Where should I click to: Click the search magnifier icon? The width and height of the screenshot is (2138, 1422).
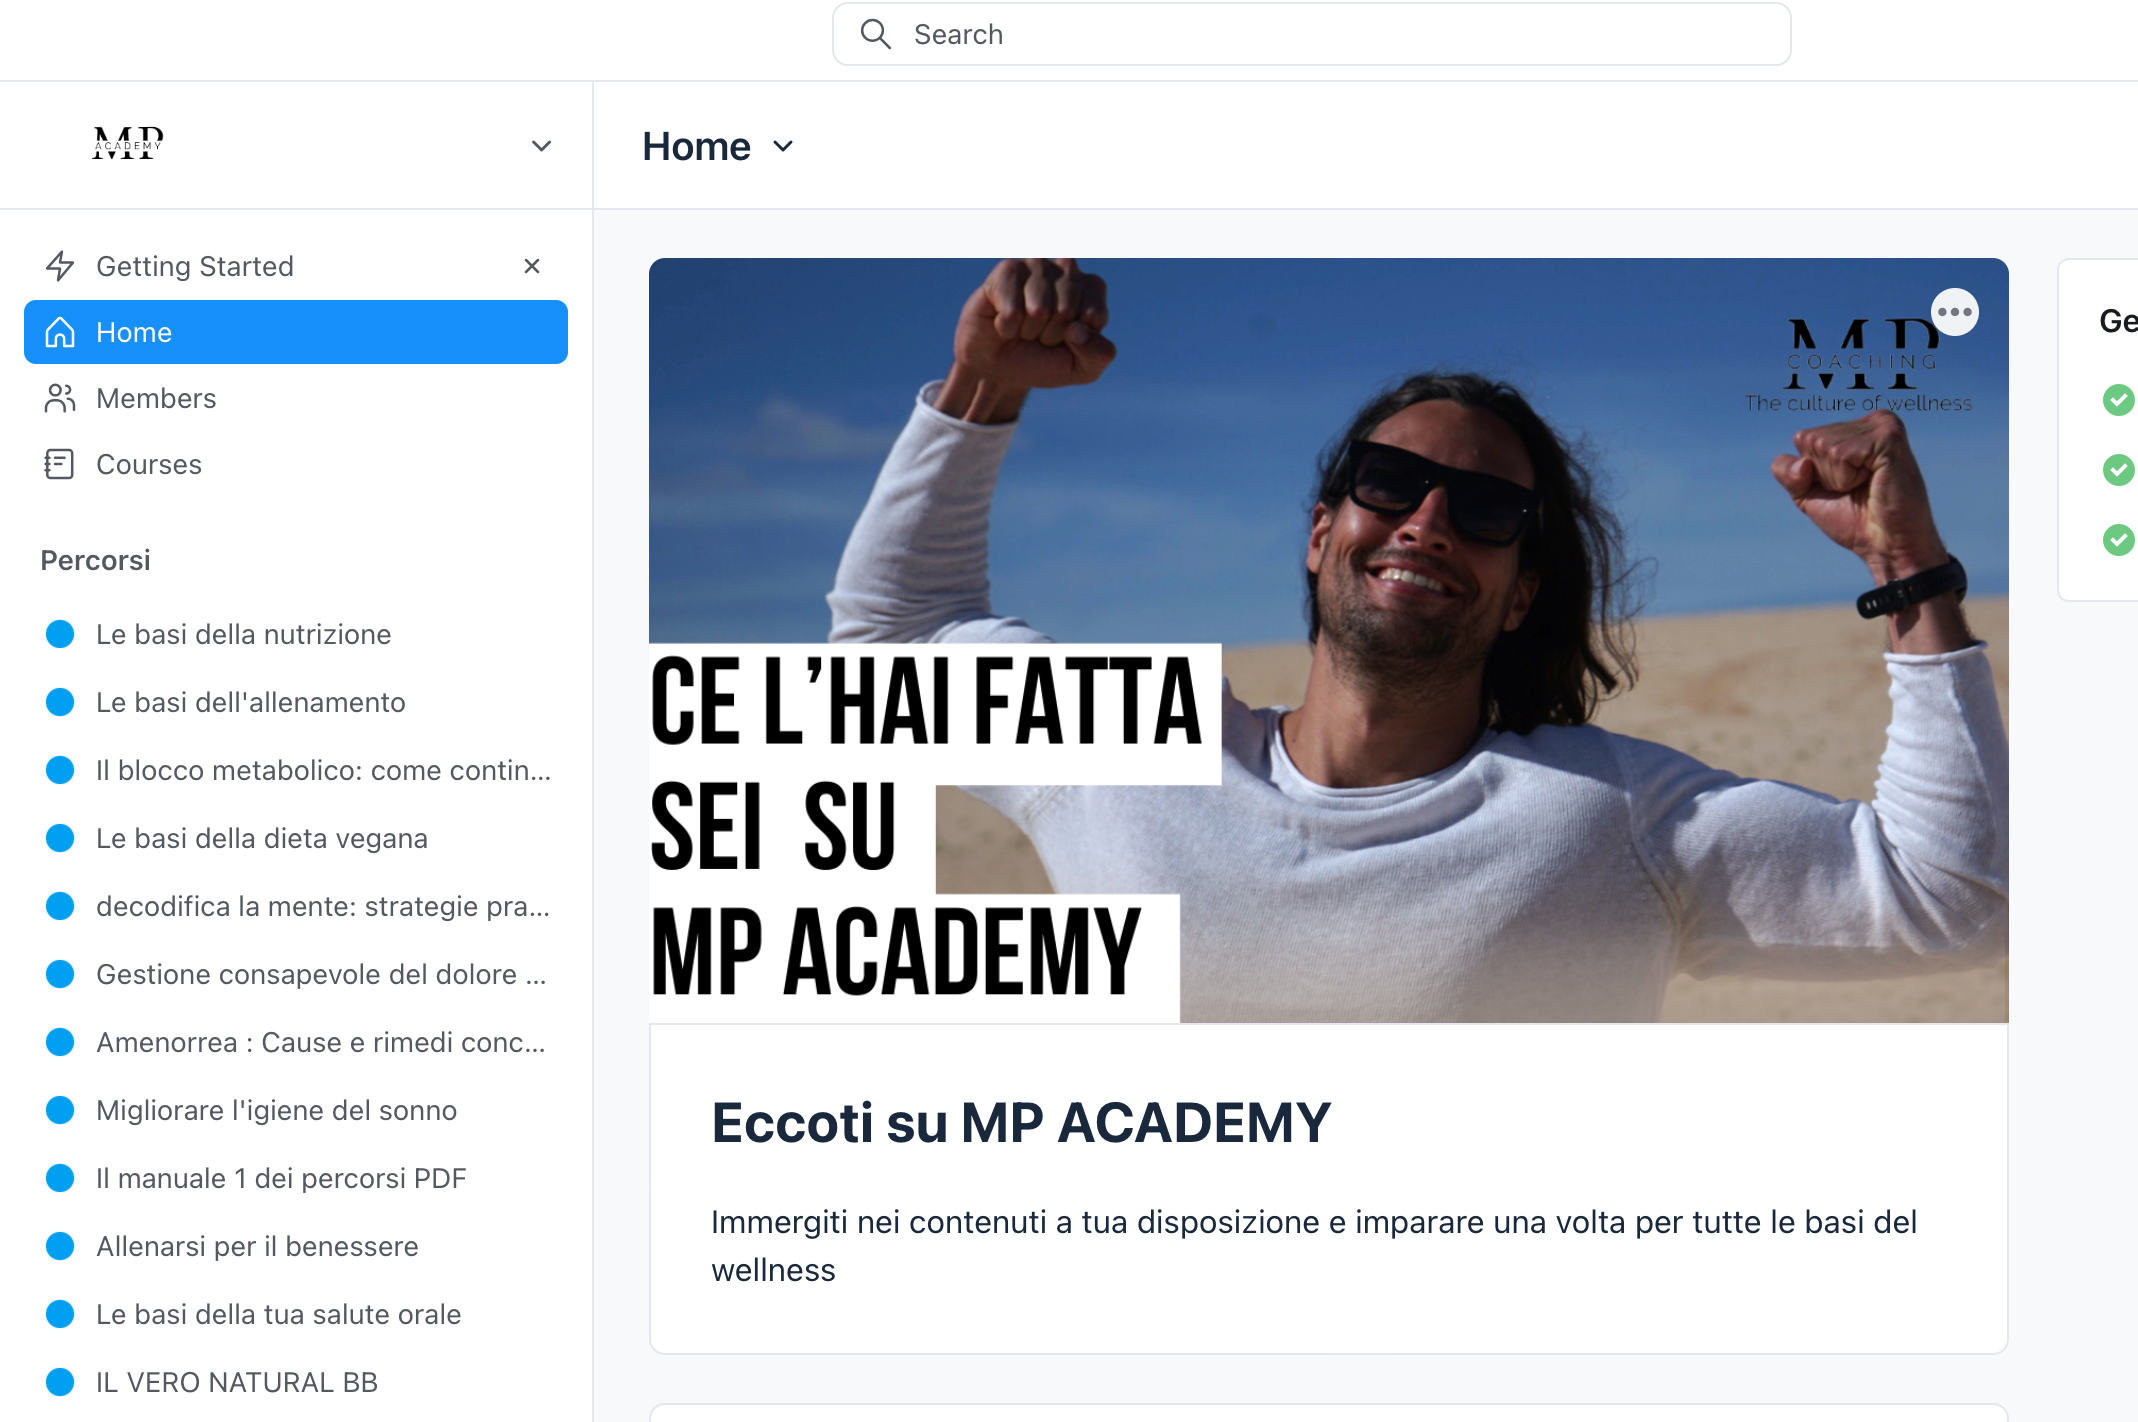click(x=875, y=34)
